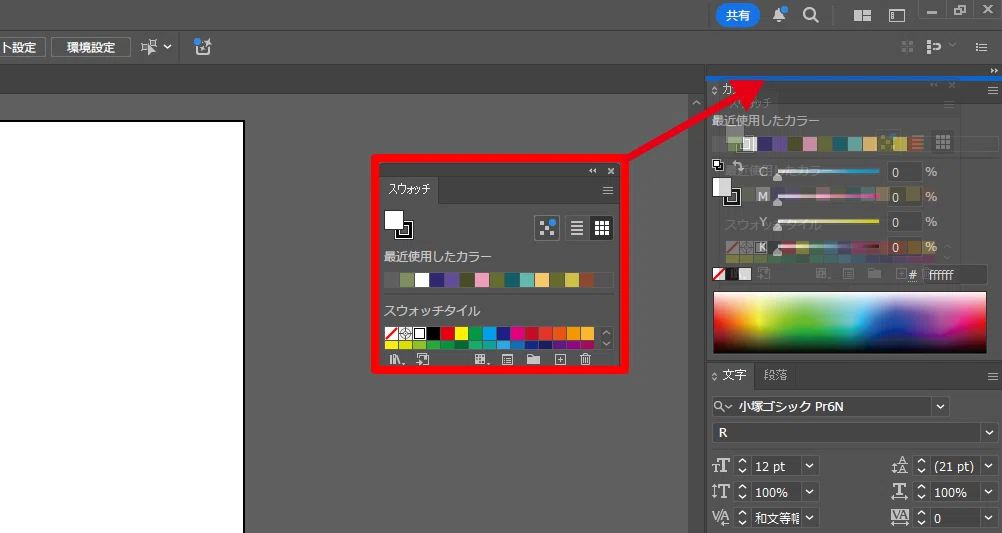Viewport: 1002px width, 533px height.
Task: Open the Show Swatch Kinds menu icon
Action: 482,360
